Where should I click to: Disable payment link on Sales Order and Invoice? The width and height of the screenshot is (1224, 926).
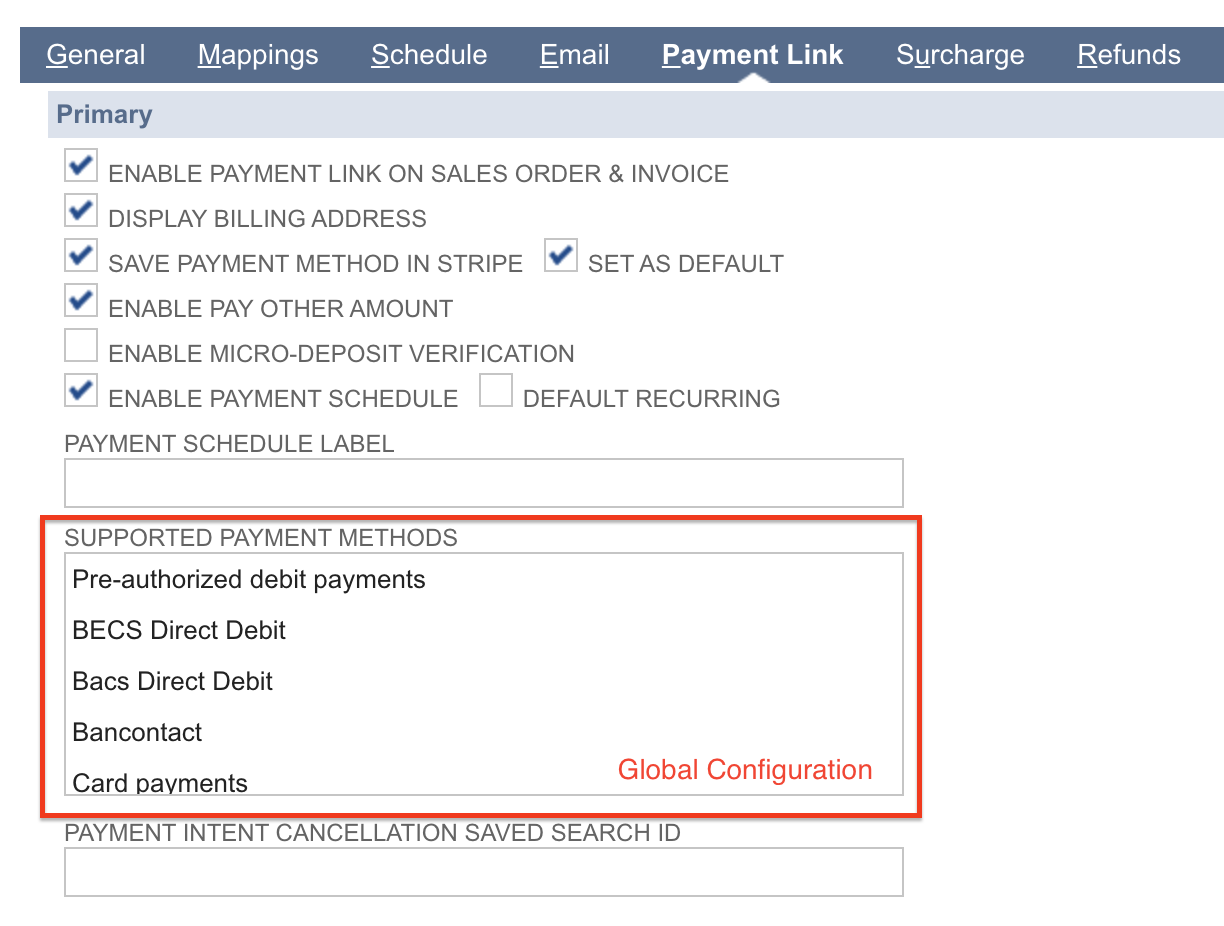pos(80,165)
